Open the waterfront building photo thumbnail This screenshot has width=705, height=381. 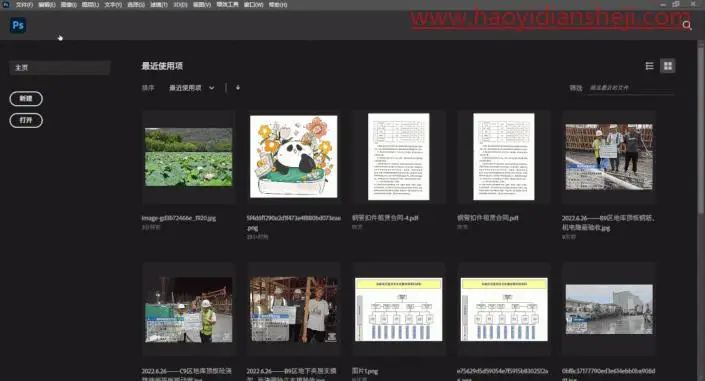[x=609, y=309]
